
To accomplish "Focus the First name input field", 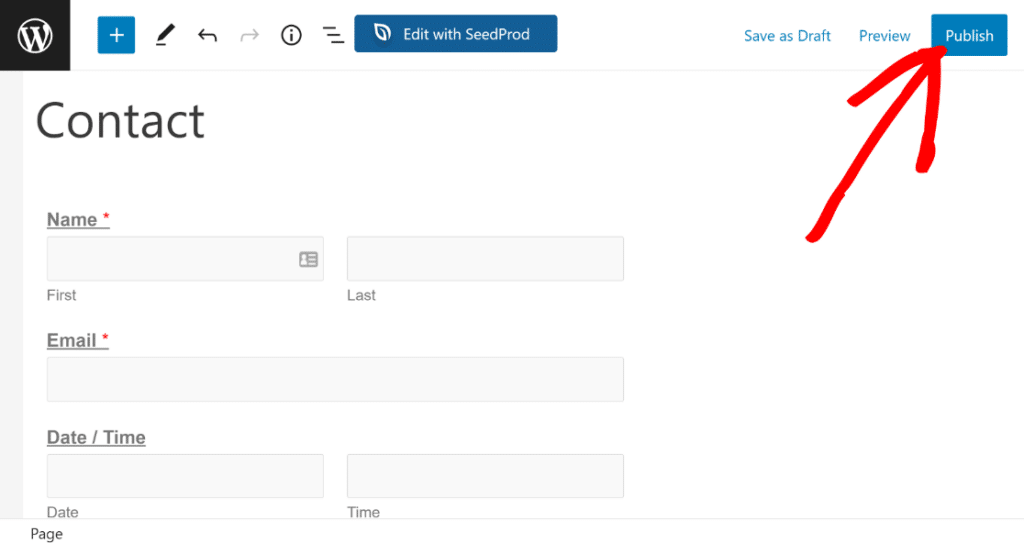I will 170,259.
